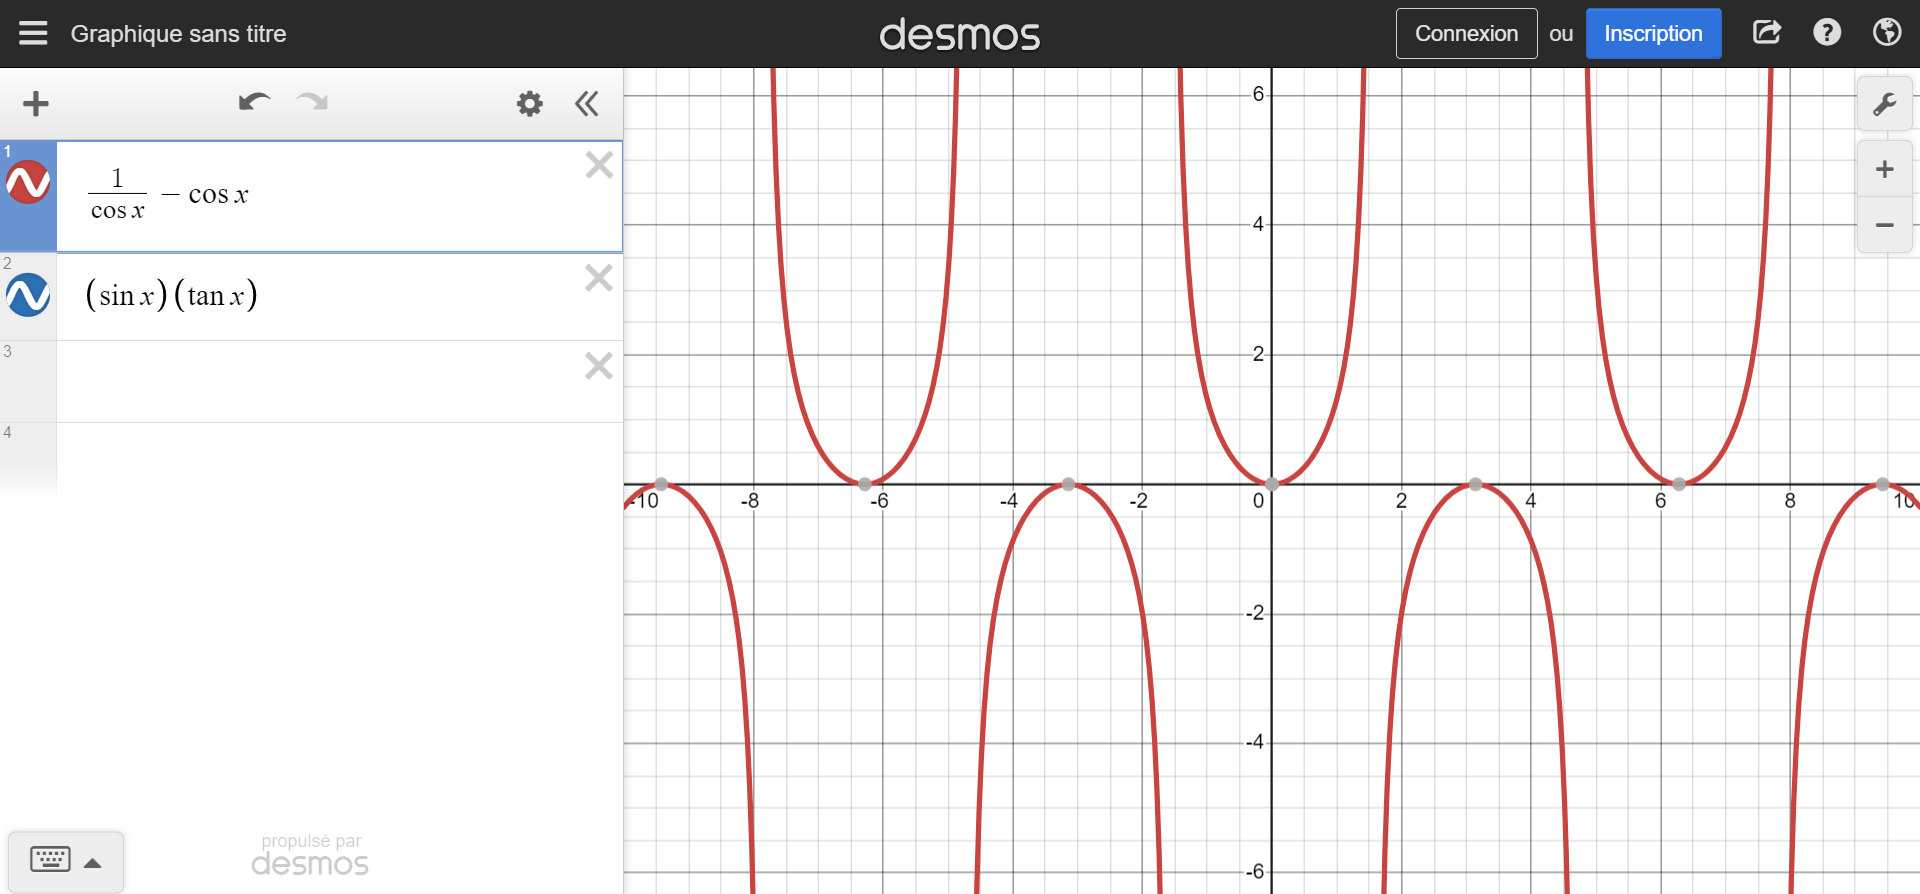Click the Connexion button
The height and width of the screenshot is (894, 1920).
[x=1466, y=34]
